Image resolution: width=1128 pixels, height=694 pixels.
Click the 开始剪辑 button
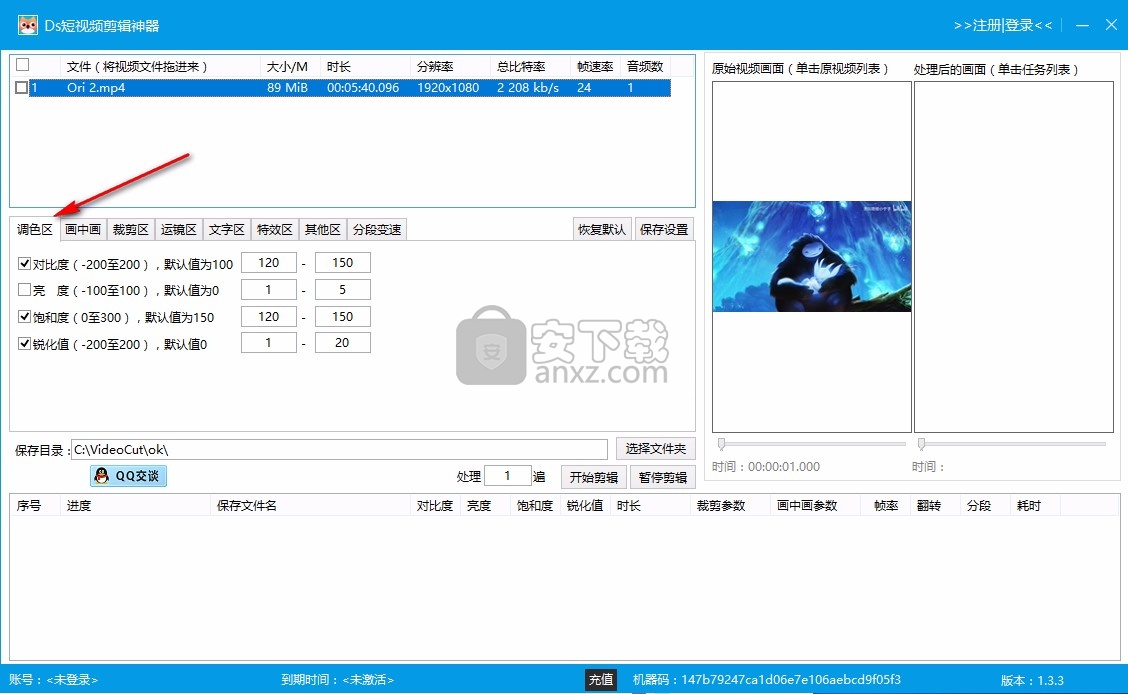593,477
